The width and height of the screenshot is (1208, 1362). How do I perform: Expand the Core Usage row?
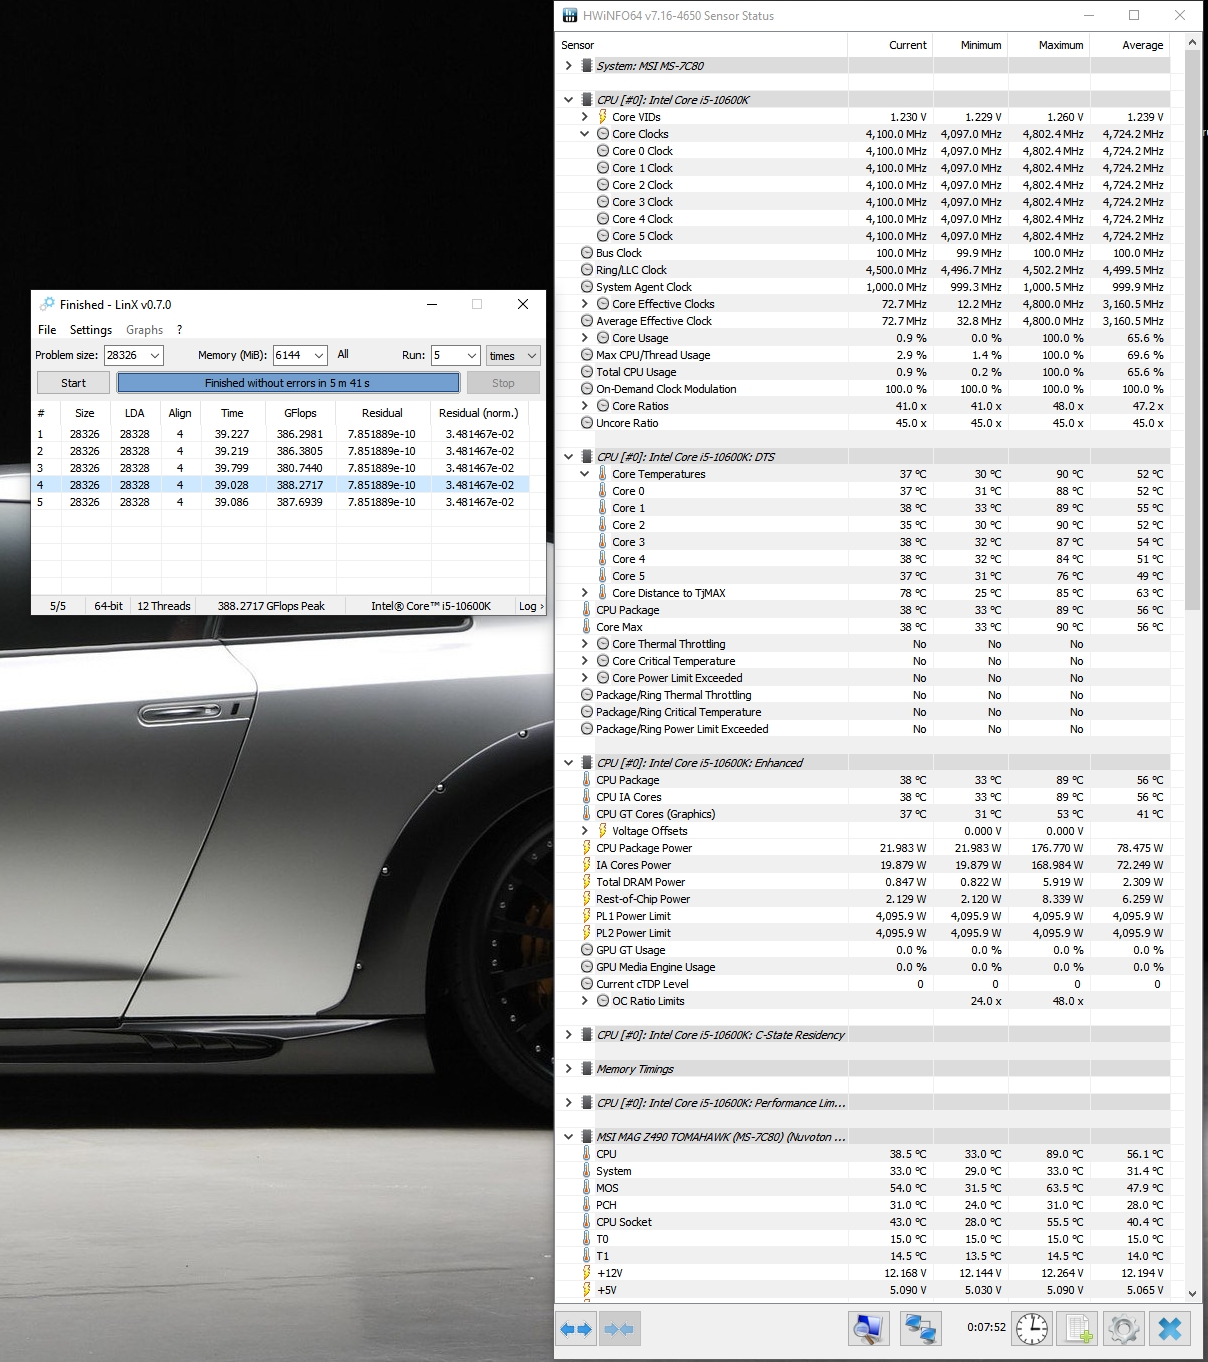tap(585, 338)
